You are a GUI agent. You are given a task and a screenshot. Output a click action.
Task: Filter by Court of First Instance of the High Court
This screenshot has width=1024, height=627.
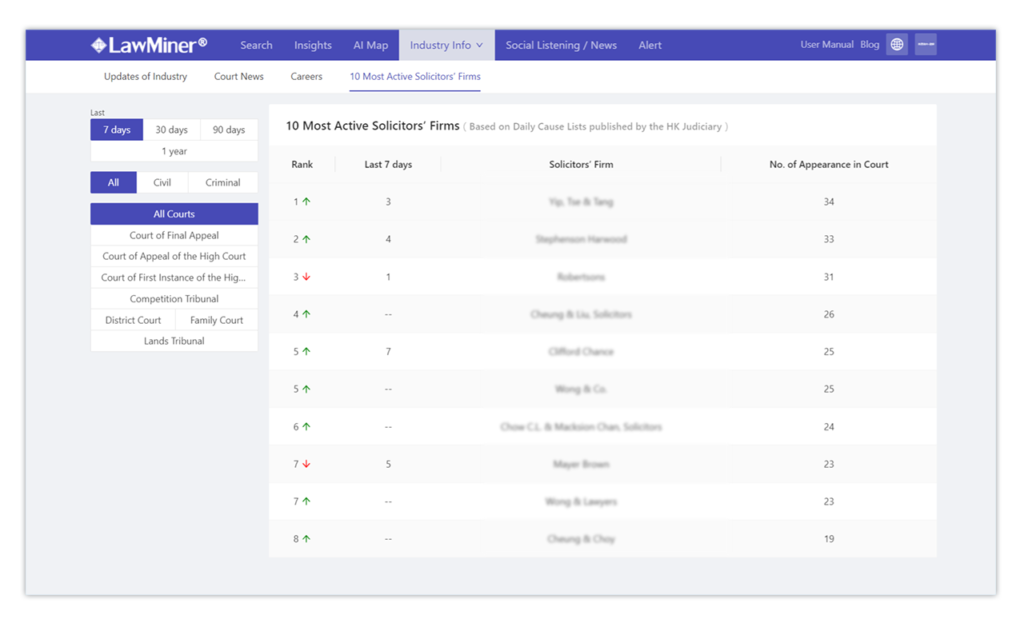[174, 278]
